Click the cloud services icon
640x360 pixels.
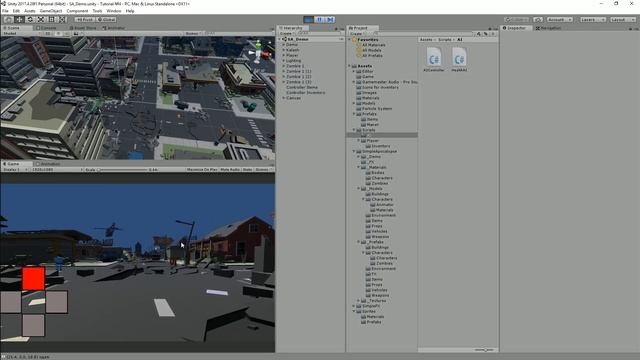click(x=538, y=19)
